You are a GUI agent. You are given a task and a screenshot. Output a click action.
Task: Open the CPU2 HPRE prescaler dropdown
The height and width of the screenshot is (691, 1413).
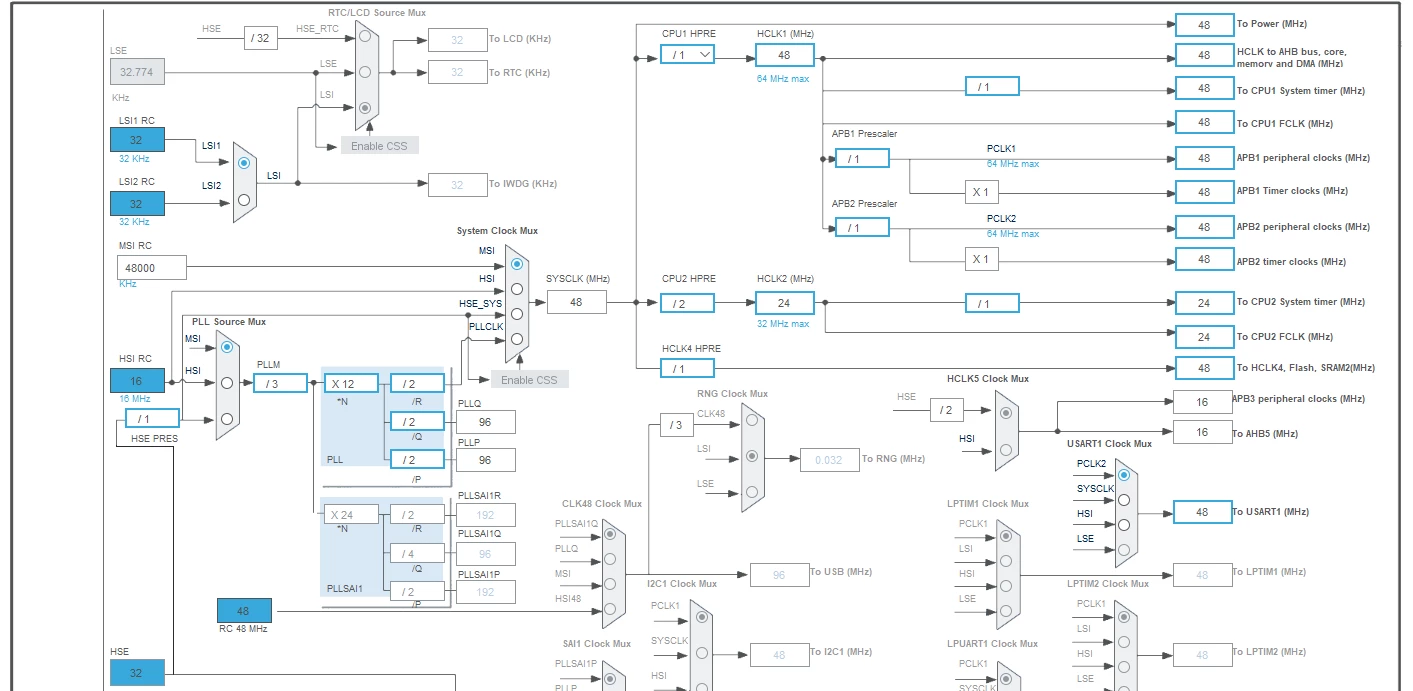(687, 303)
